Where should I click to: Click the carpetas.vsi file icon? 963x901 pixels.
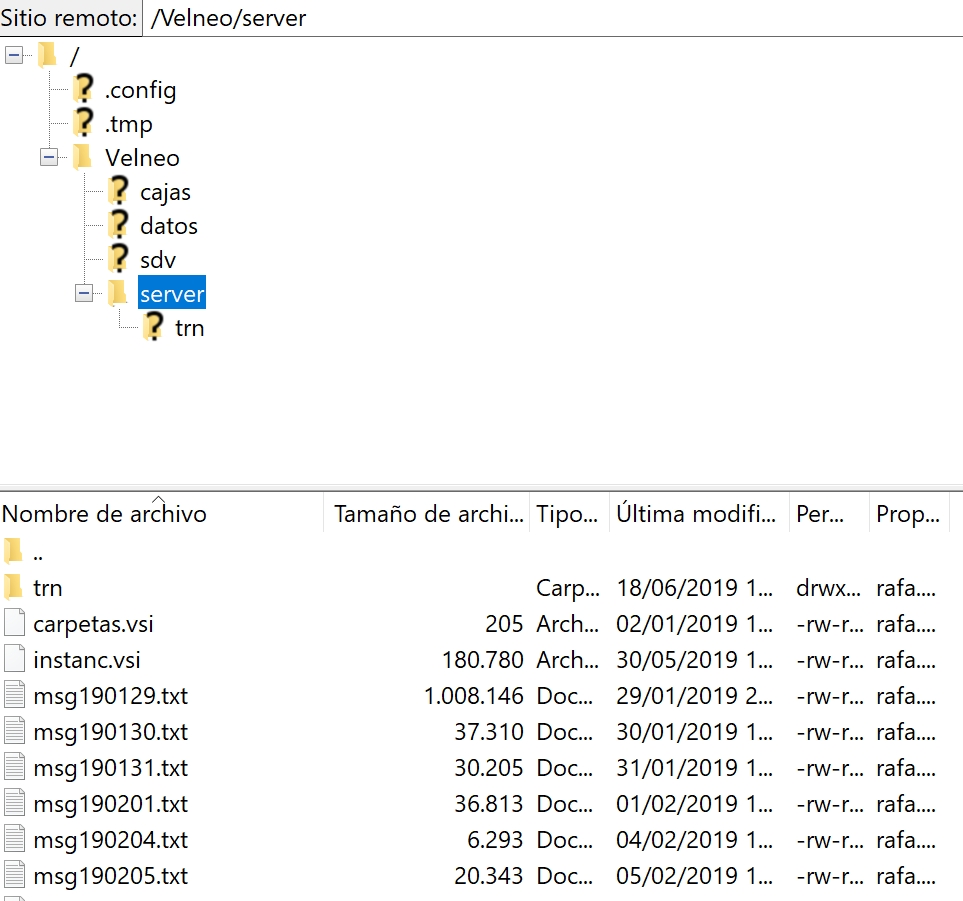point(14,624)
